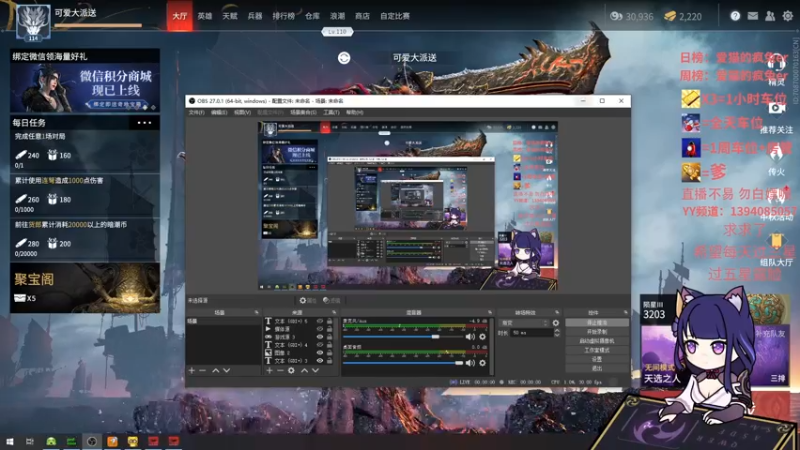Click the transition duration 50 ms input field

pyautogui.click(x=532, y=333)
